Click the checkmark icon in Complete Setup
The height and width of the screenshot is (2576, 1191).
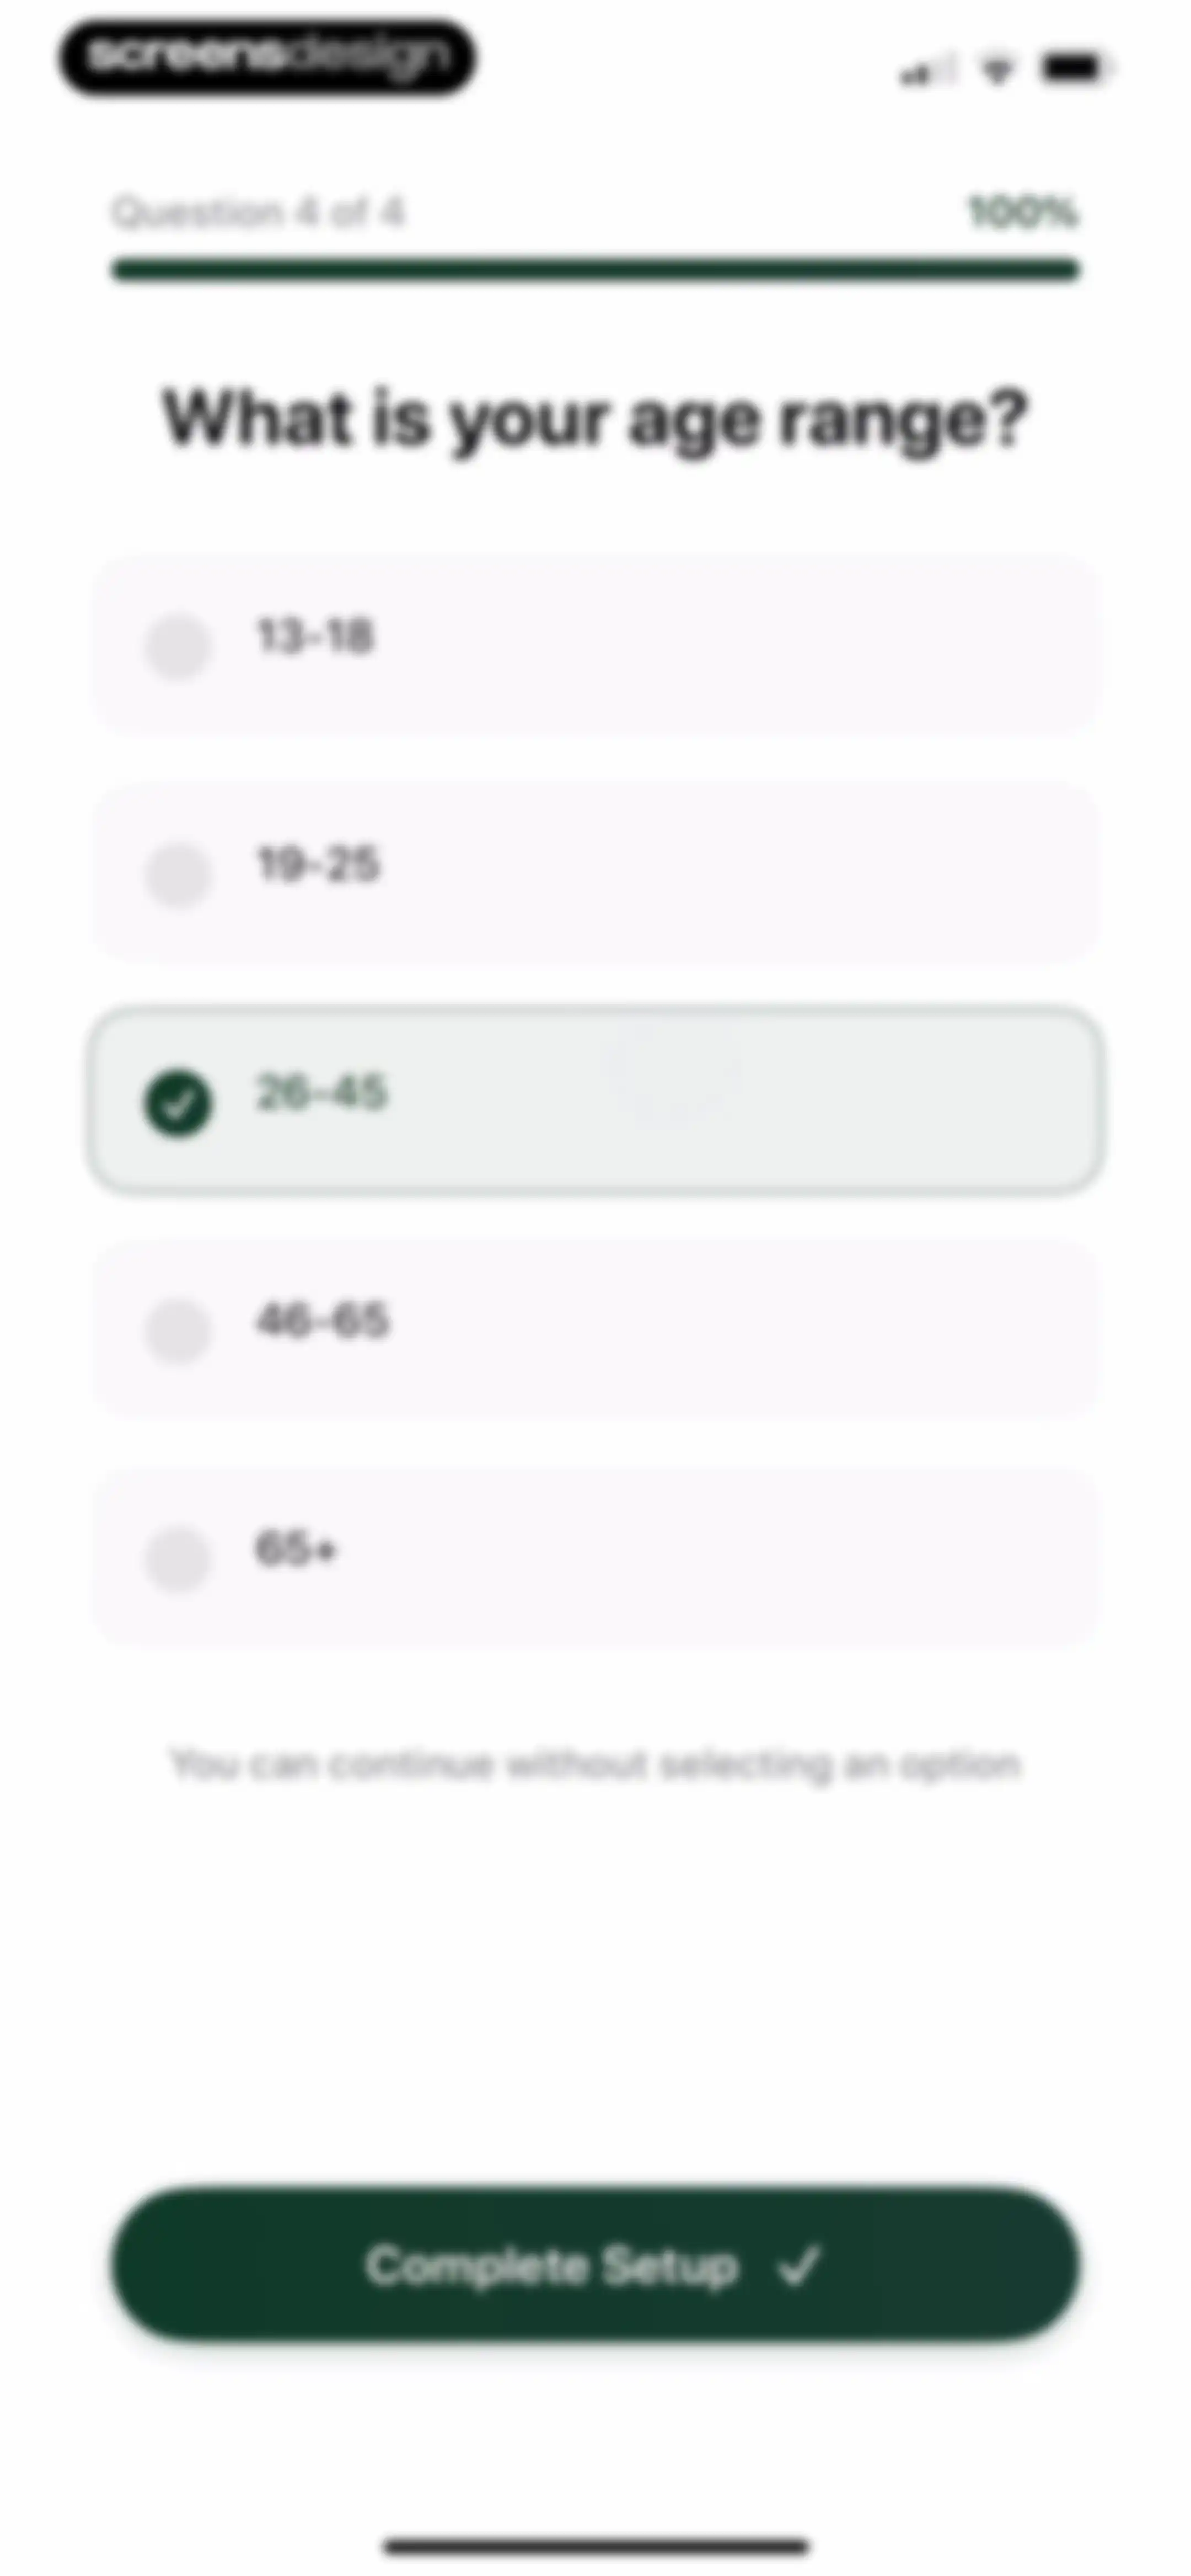point(800,2266)
